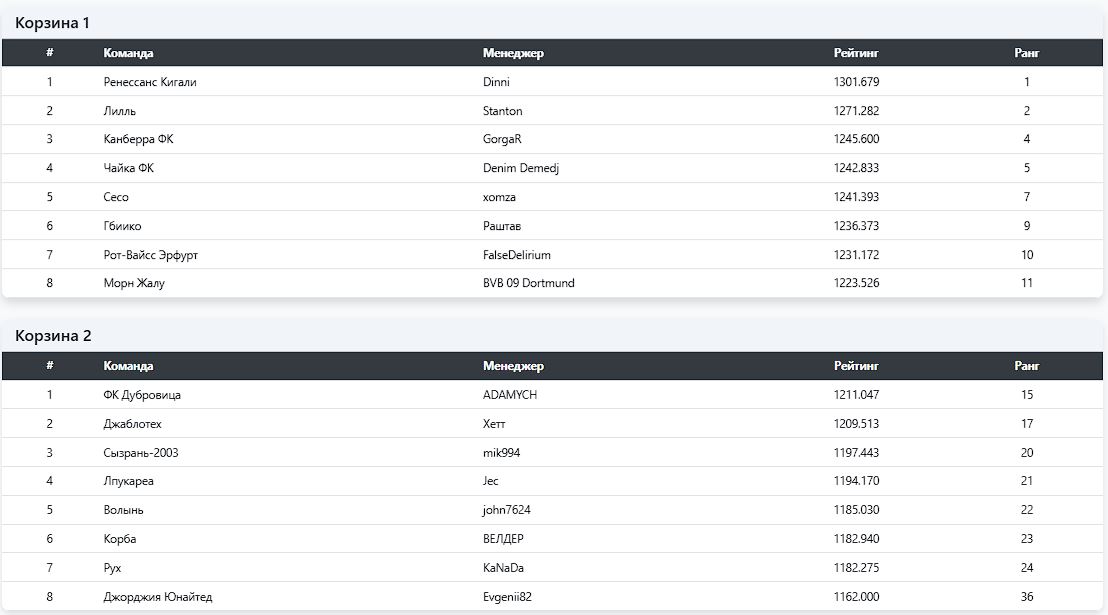Open manager Dinni profile
This screenshot has height=615, width=1108.
pyautogui.click(x=496, y=82)
